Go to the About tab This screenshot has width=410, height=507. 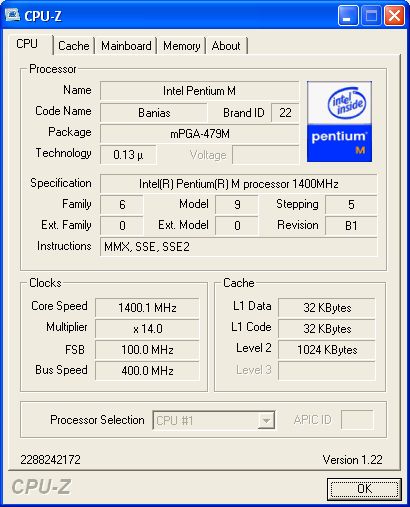pyautogui.click(x=226, y=46)
